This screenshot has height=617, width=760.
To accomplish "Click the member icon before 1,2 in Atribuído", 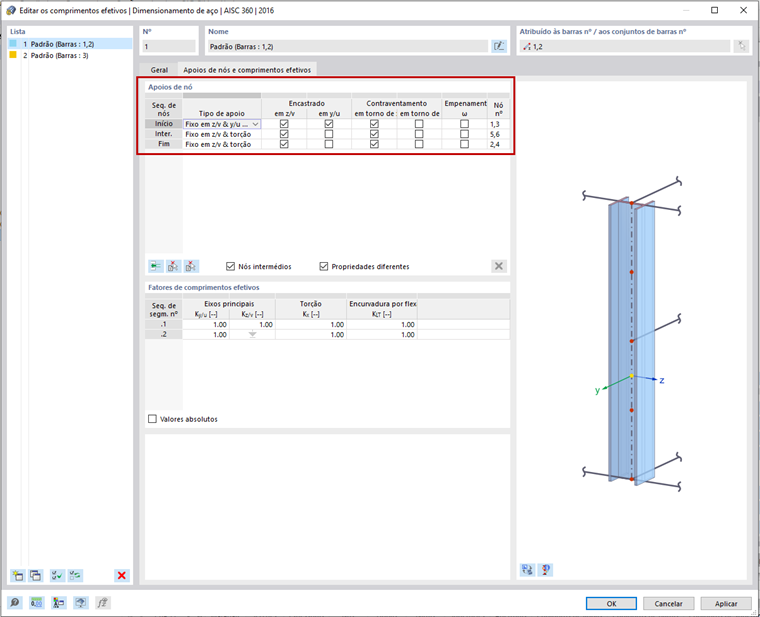I will (x=526, y=47).
